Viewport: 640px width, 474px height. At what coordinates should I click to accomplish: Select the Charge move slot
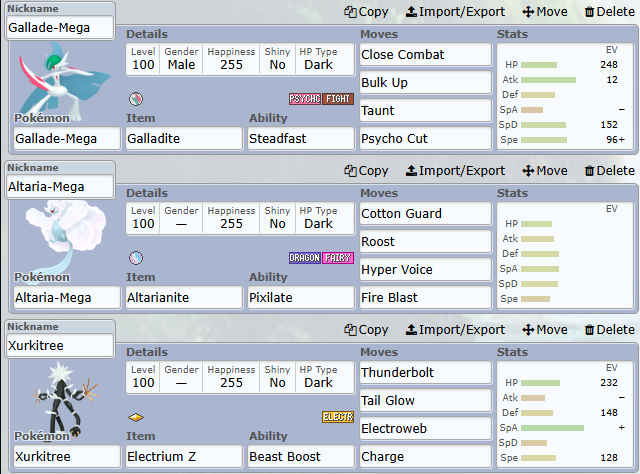[426, 456]
